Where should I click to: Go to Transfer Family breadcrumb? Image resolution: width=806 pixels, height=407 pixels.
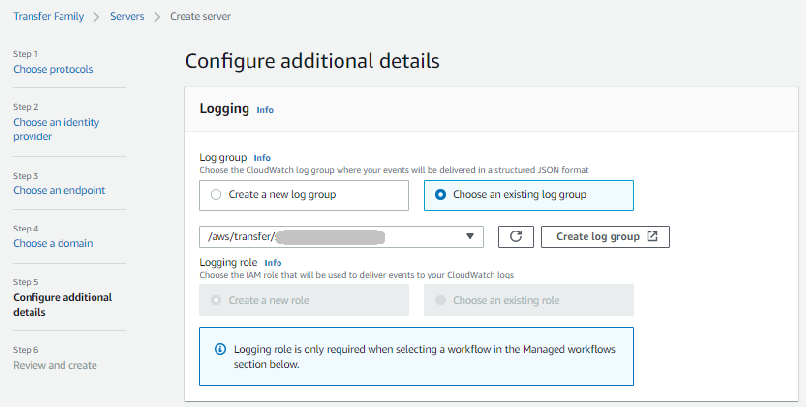click(x=47, y=18)
